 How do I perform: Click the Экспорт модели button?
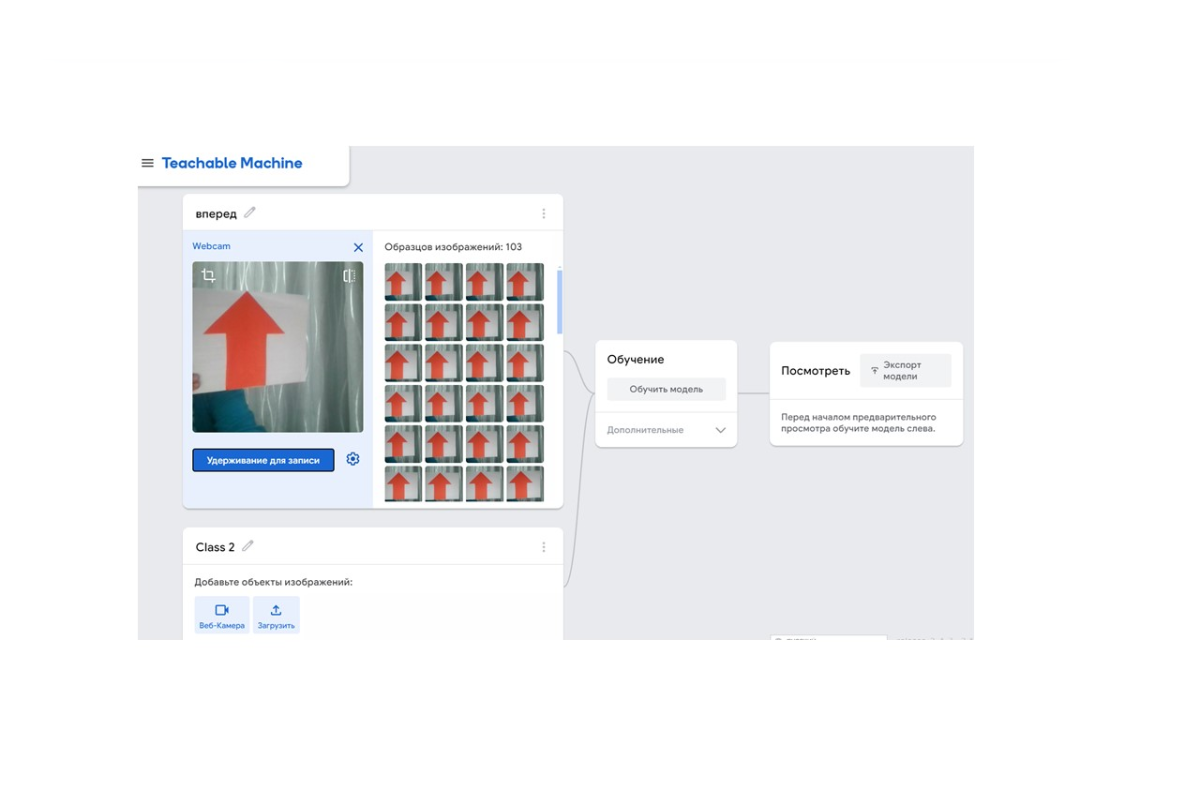pyautogui.click(x=905, y=370)
